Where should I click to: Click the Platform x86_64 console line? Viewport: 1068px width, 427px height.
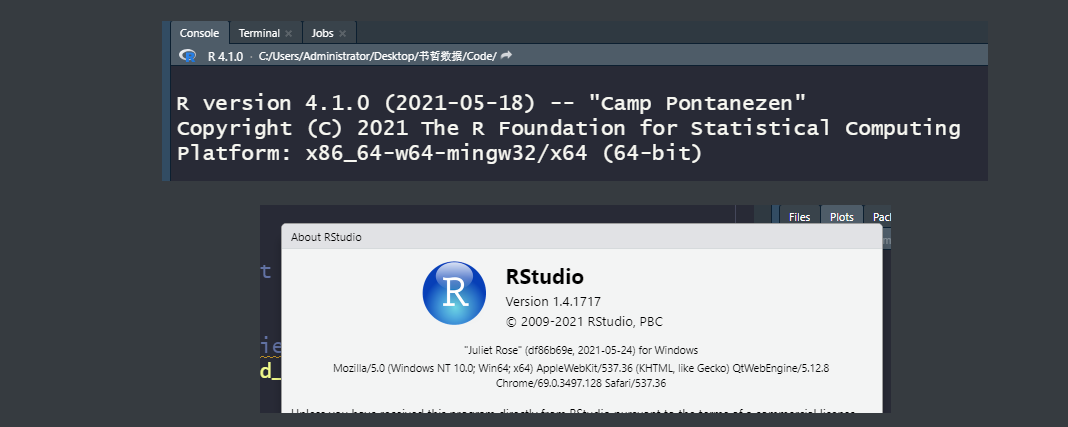(x=440, y=155)
